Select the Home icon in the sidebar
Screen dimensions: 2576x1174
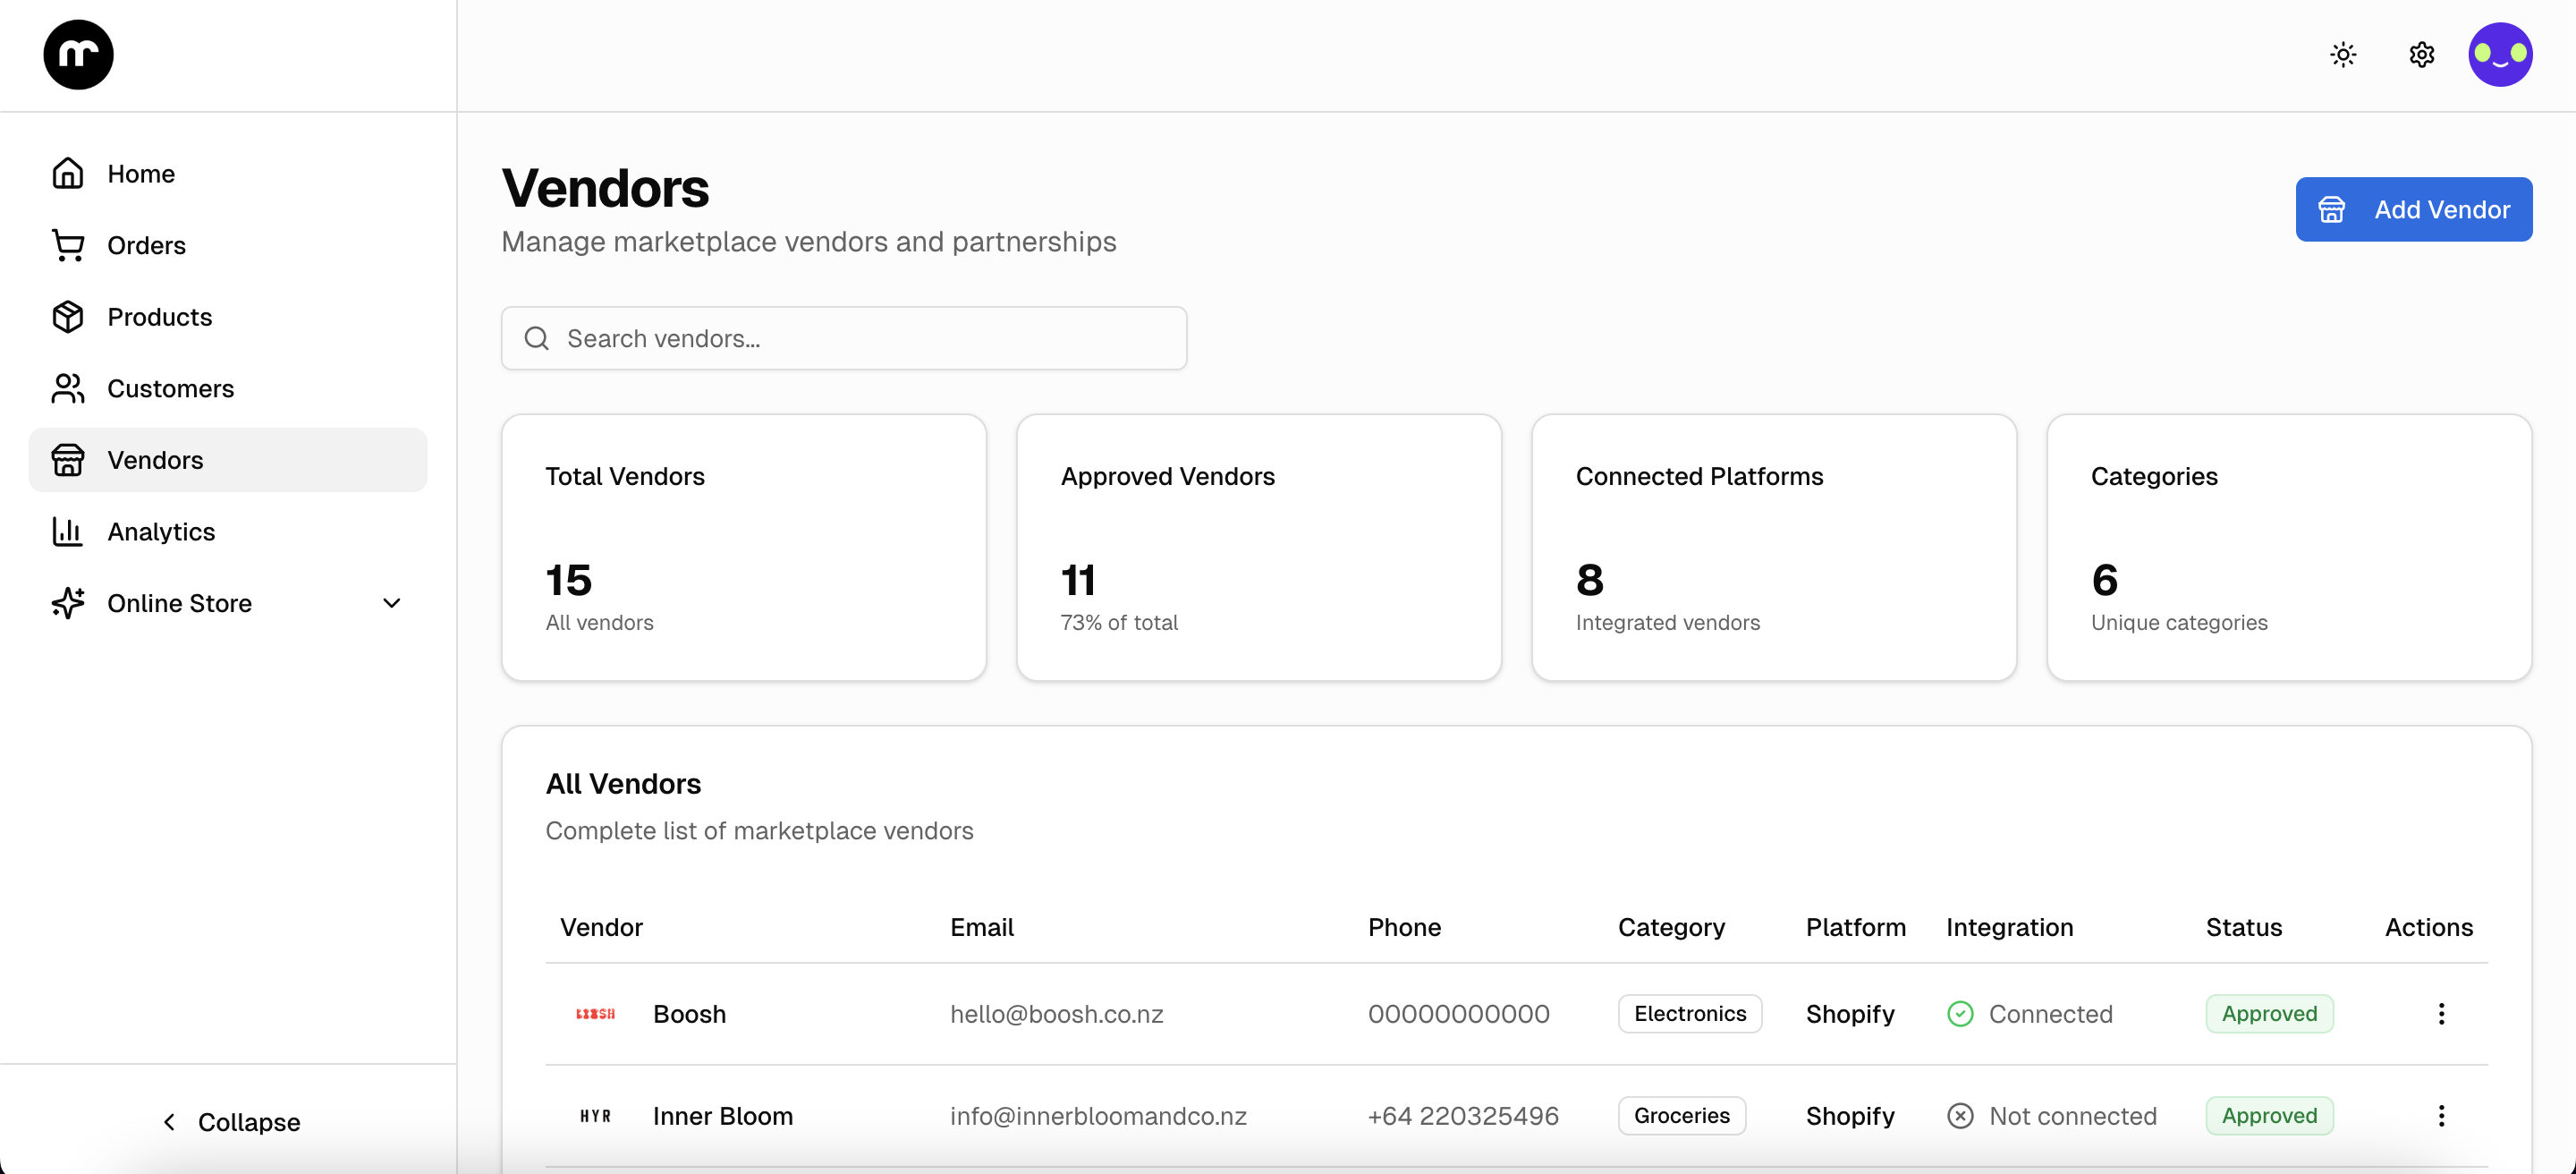pyautogui.click(x=67, y=173)
